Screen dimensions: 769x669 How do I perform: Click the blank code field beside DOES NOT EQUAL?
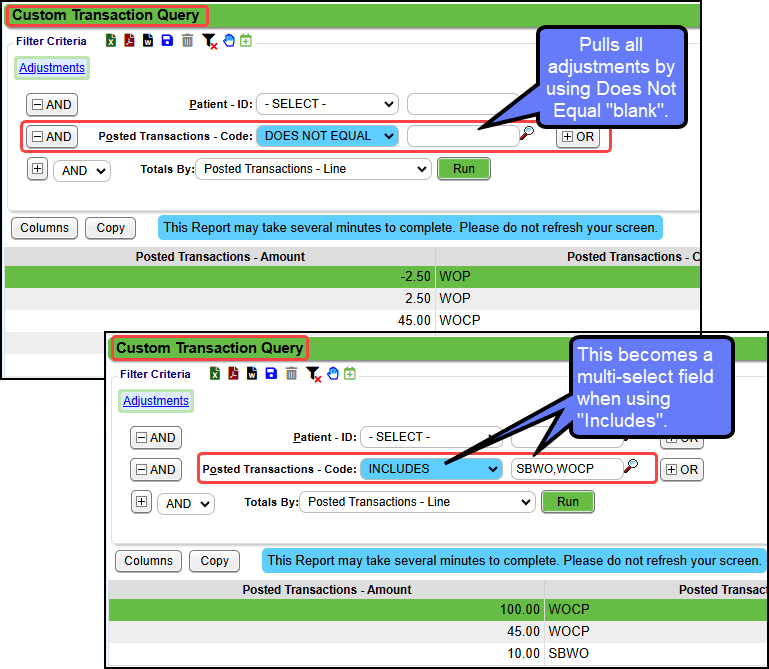463,136
